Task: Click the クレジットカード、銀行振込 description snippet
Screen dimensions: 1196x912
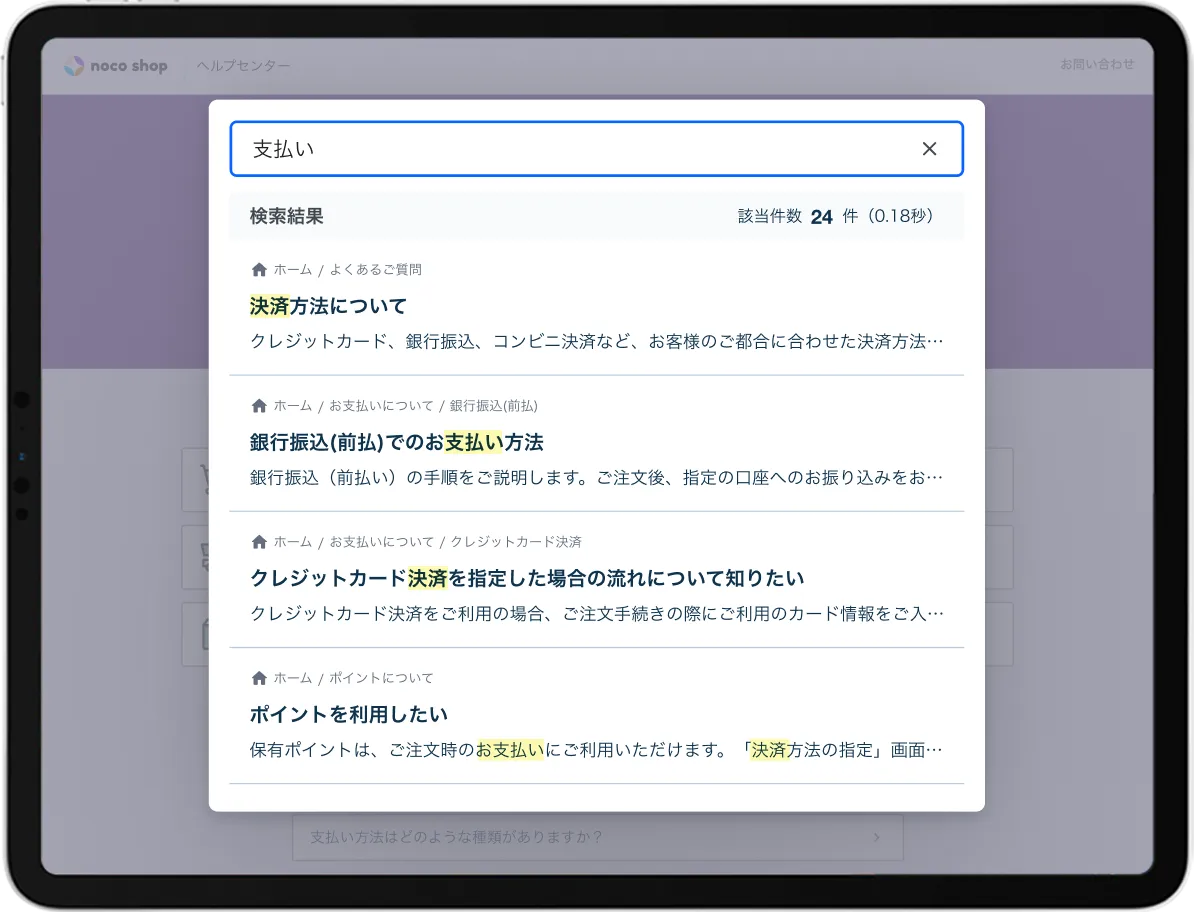Action: (x=596, y=341)
